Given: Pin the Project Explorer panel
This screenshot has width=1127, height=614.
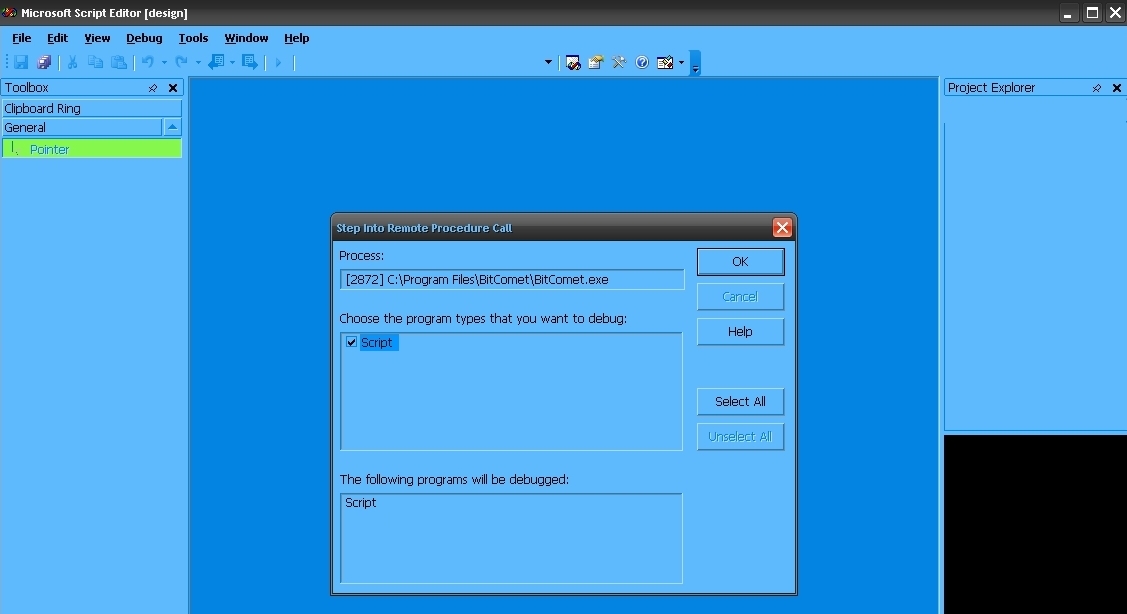Looking at the screenshot, I should coord(1097,88).
